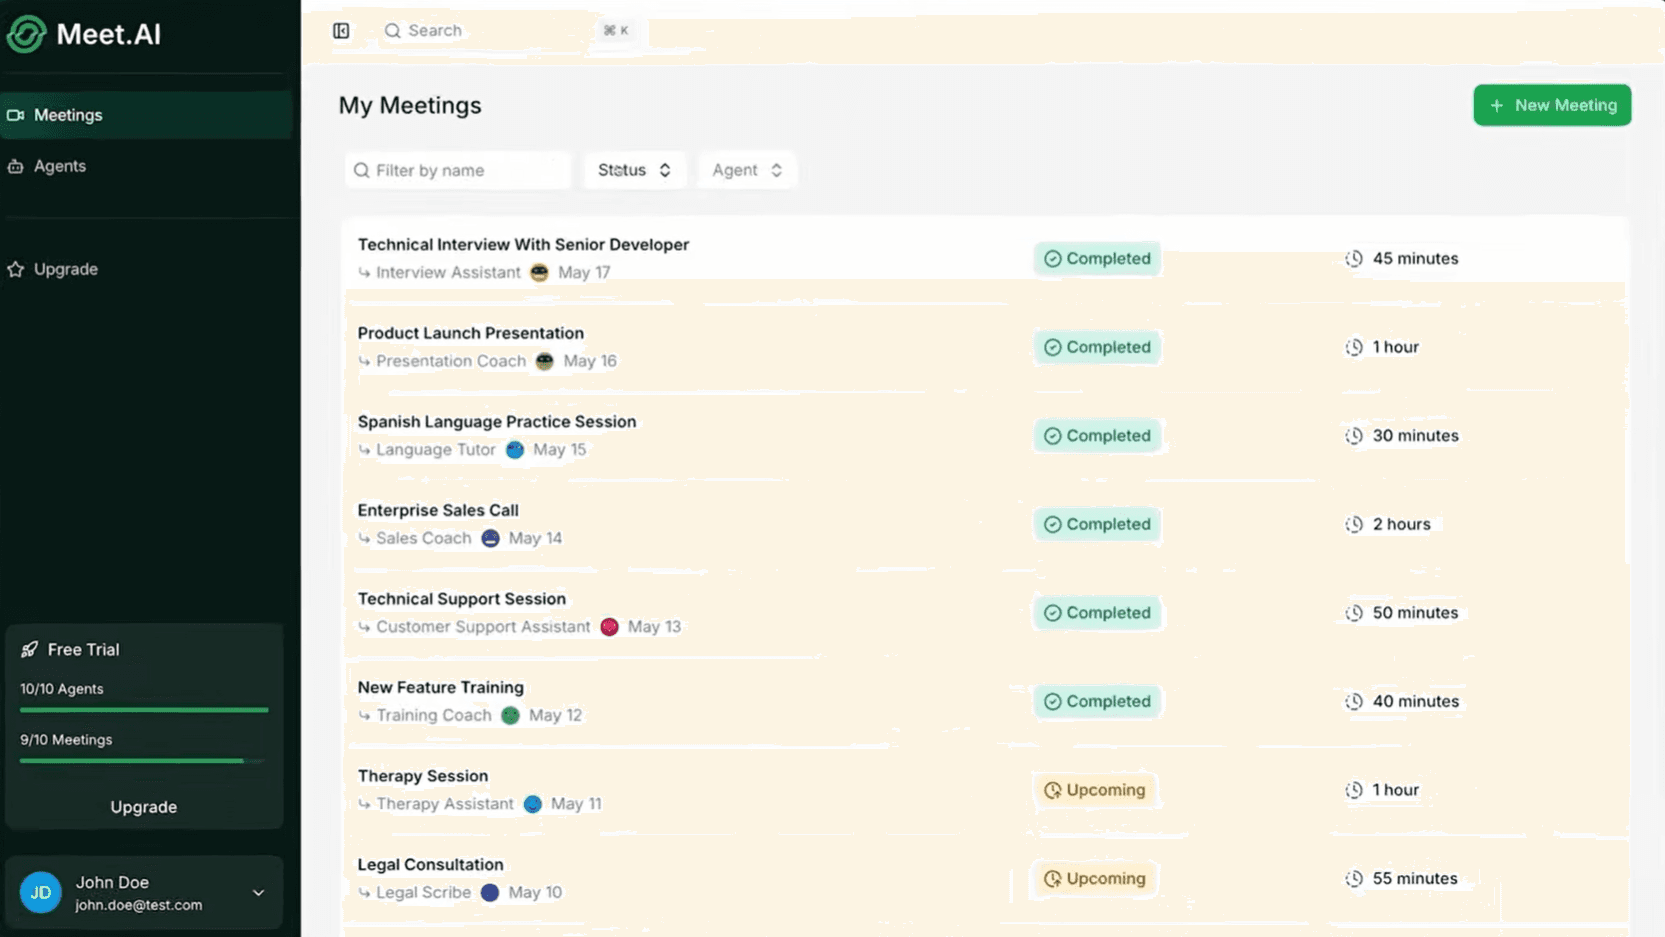The image size is (1665, 937).
Task: Click the 10/10 Agents progress bar
Action: pyautogui.click(x=144, y=710)
